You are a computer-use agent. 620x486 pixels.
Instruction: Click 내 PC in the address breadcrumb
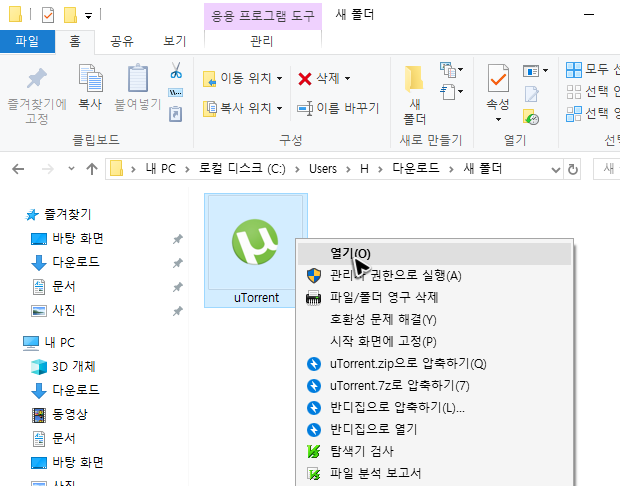pos(161,169)
